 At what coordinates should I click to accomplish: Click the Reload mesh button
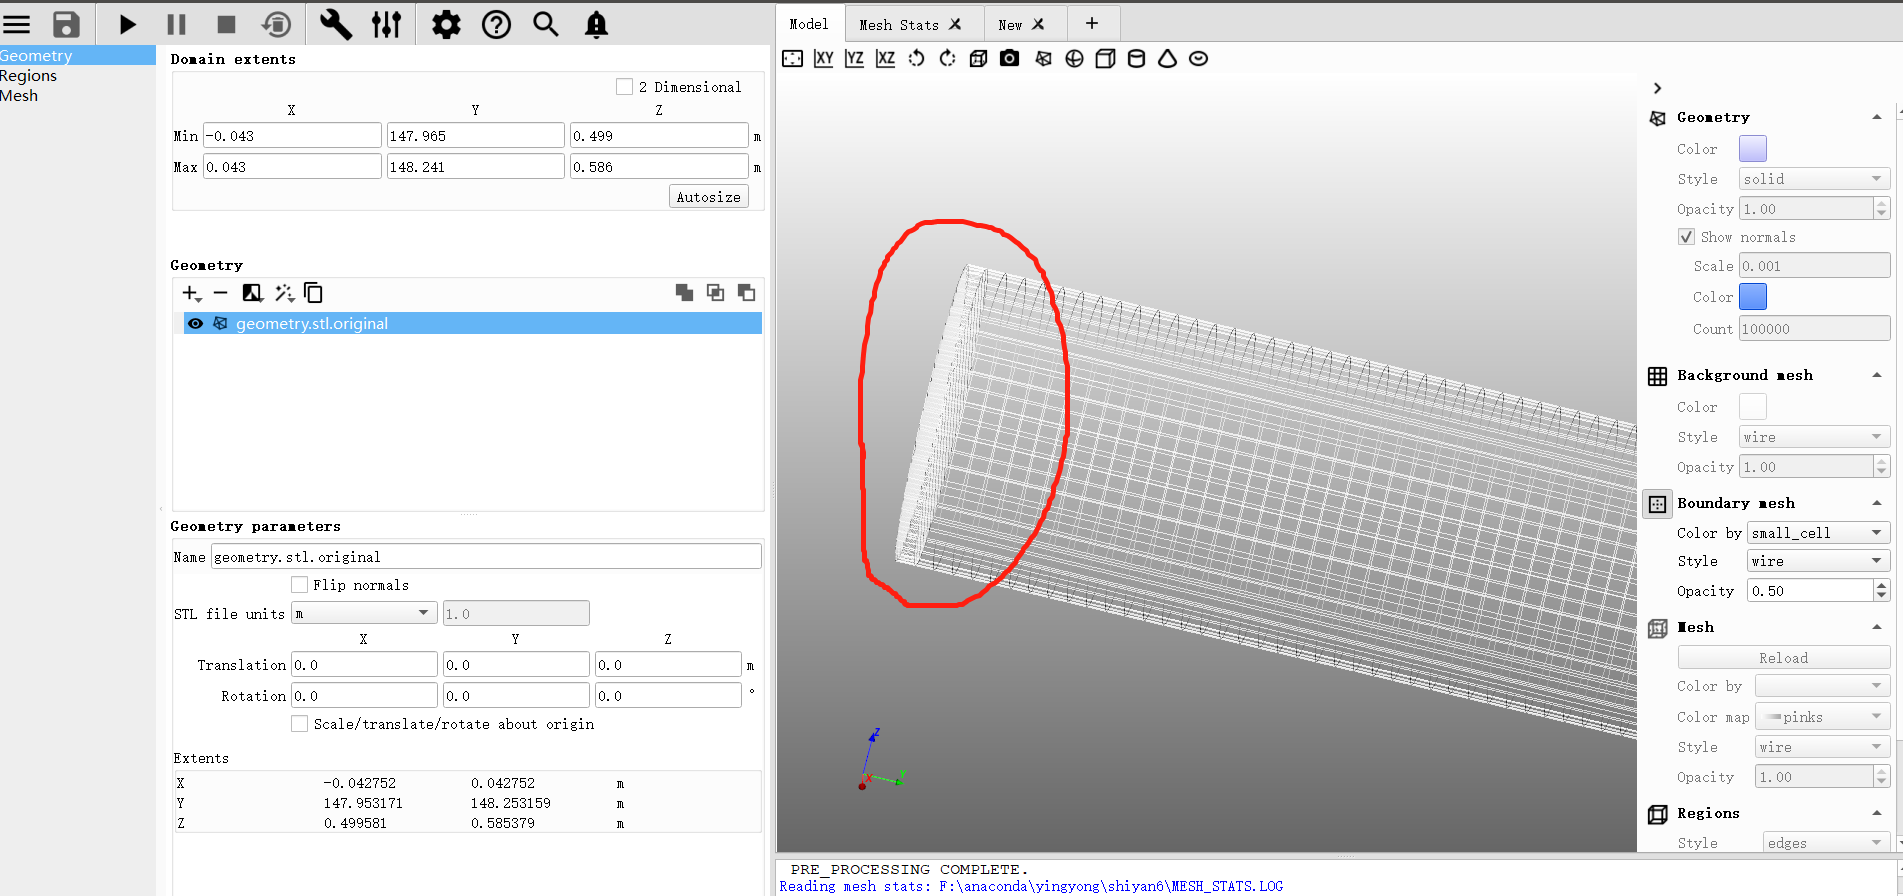1783,658
